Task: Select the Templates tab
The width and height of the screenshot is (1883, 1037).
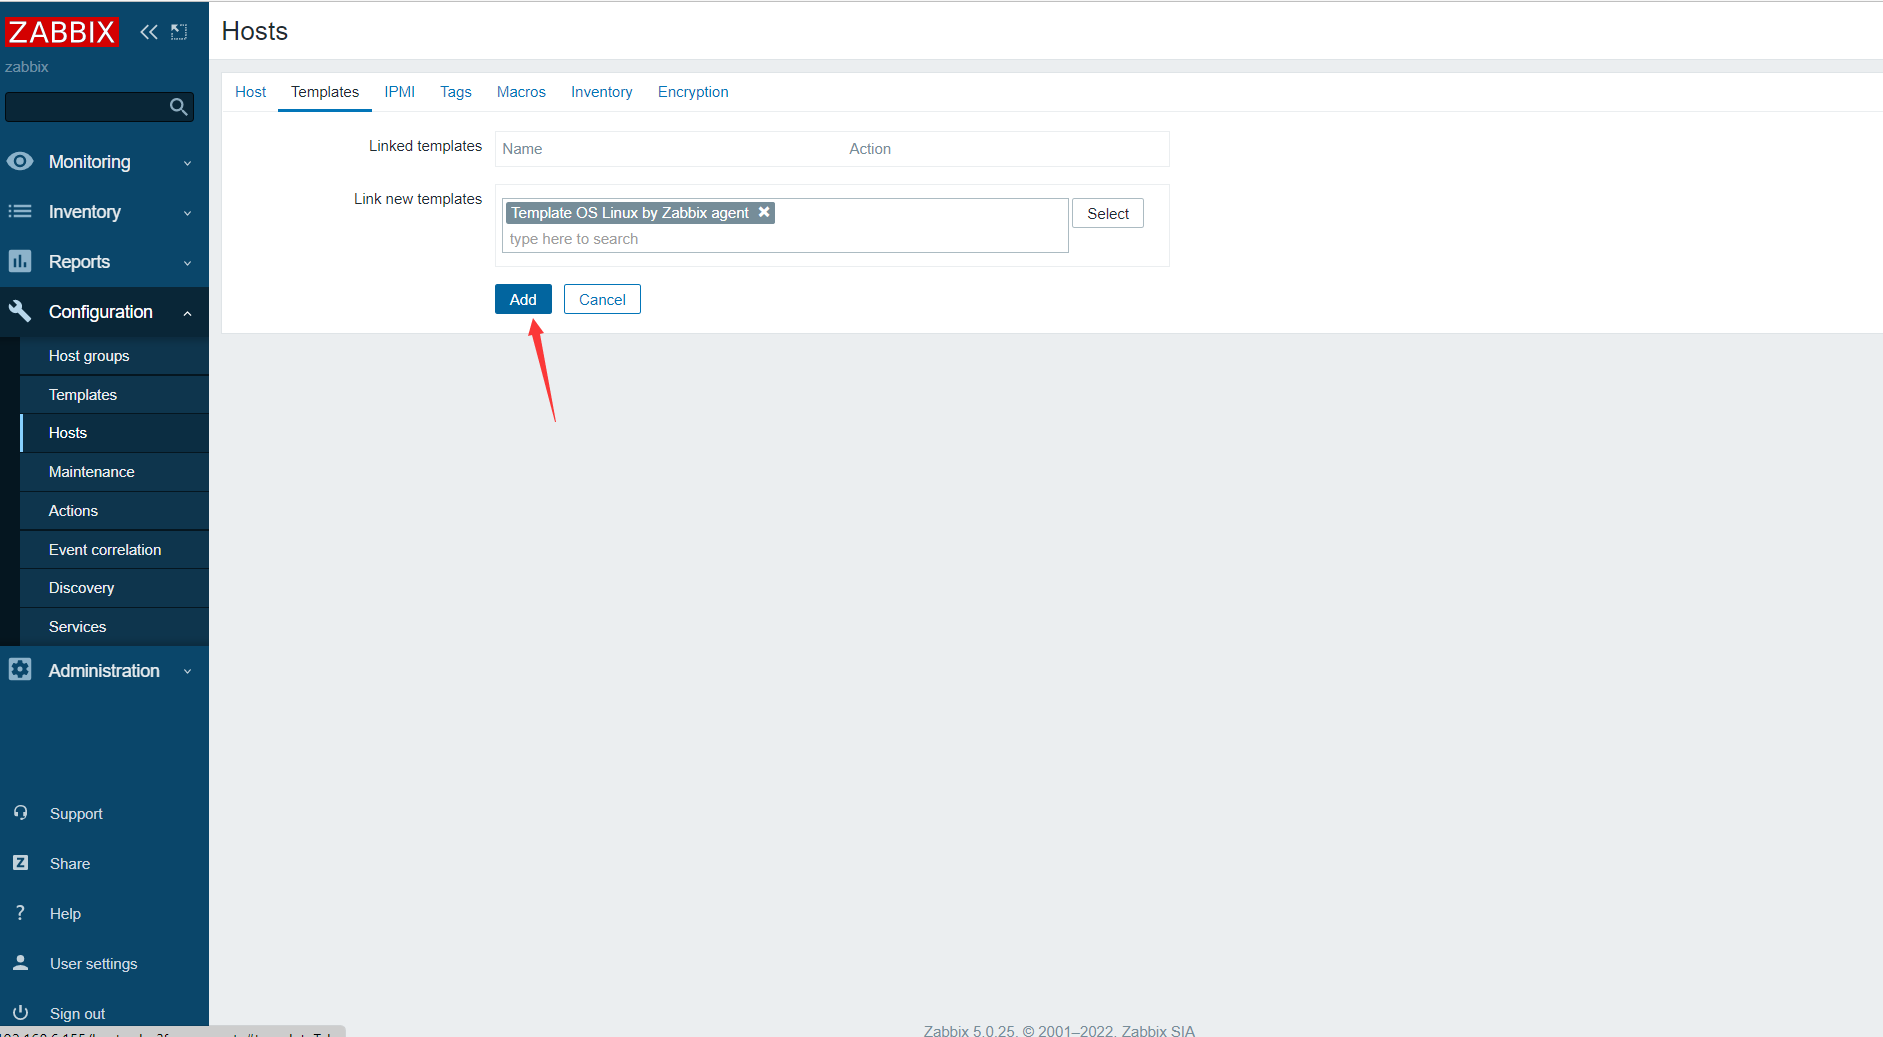Action: 325,92
